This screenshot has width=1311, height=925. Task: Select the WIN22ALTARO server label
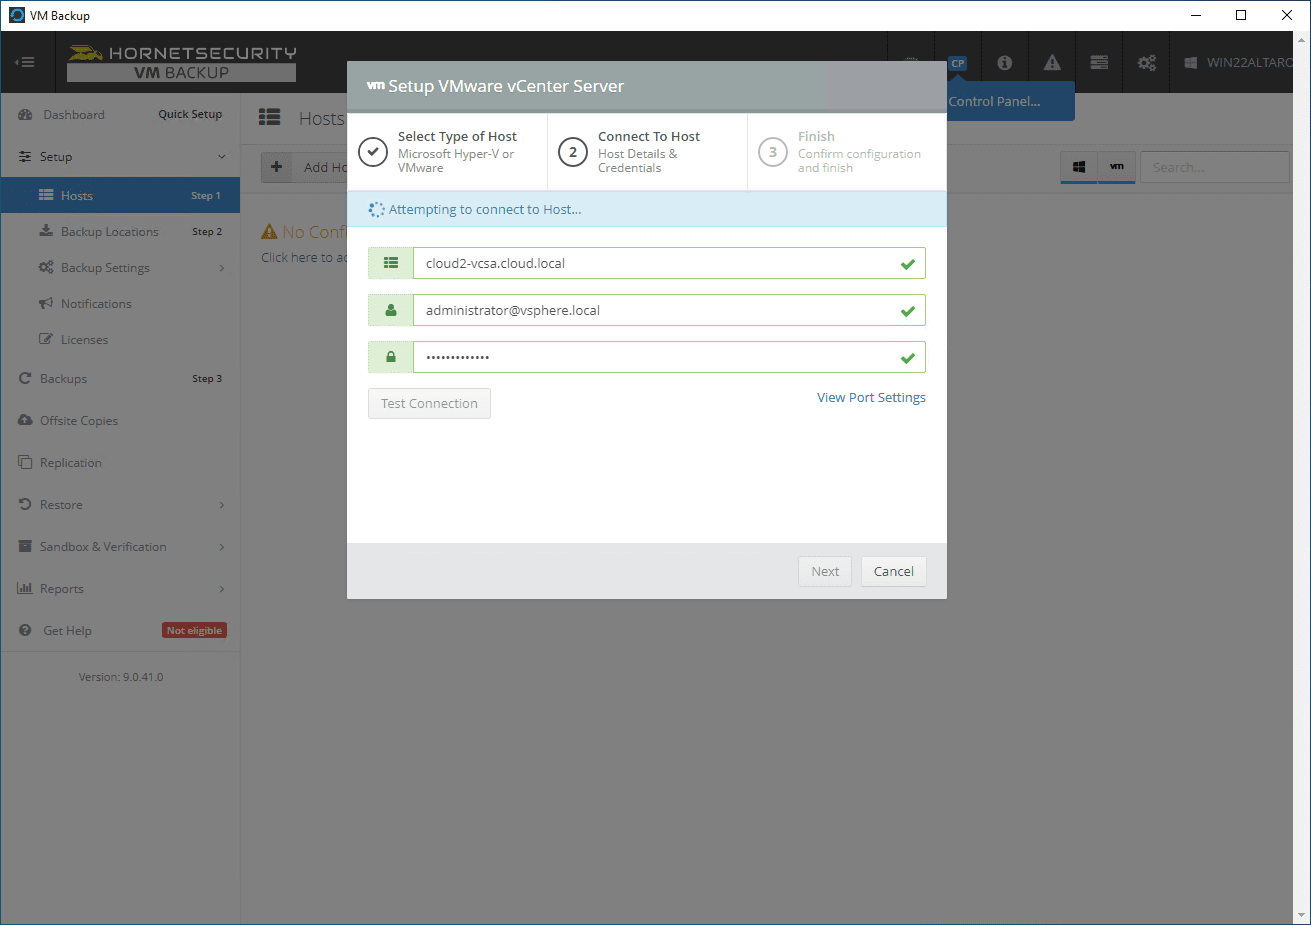[1249, 63]
